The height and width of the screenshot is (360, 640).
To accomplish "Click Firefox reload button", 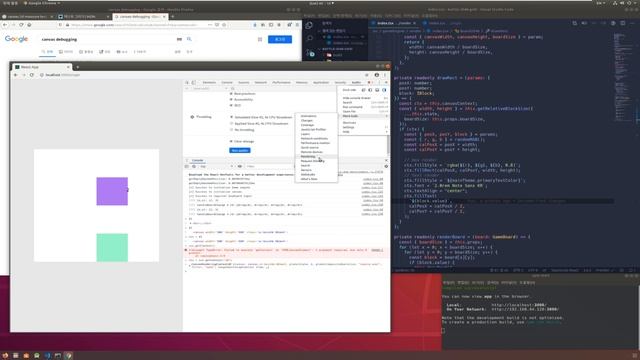I will point(21,25).
